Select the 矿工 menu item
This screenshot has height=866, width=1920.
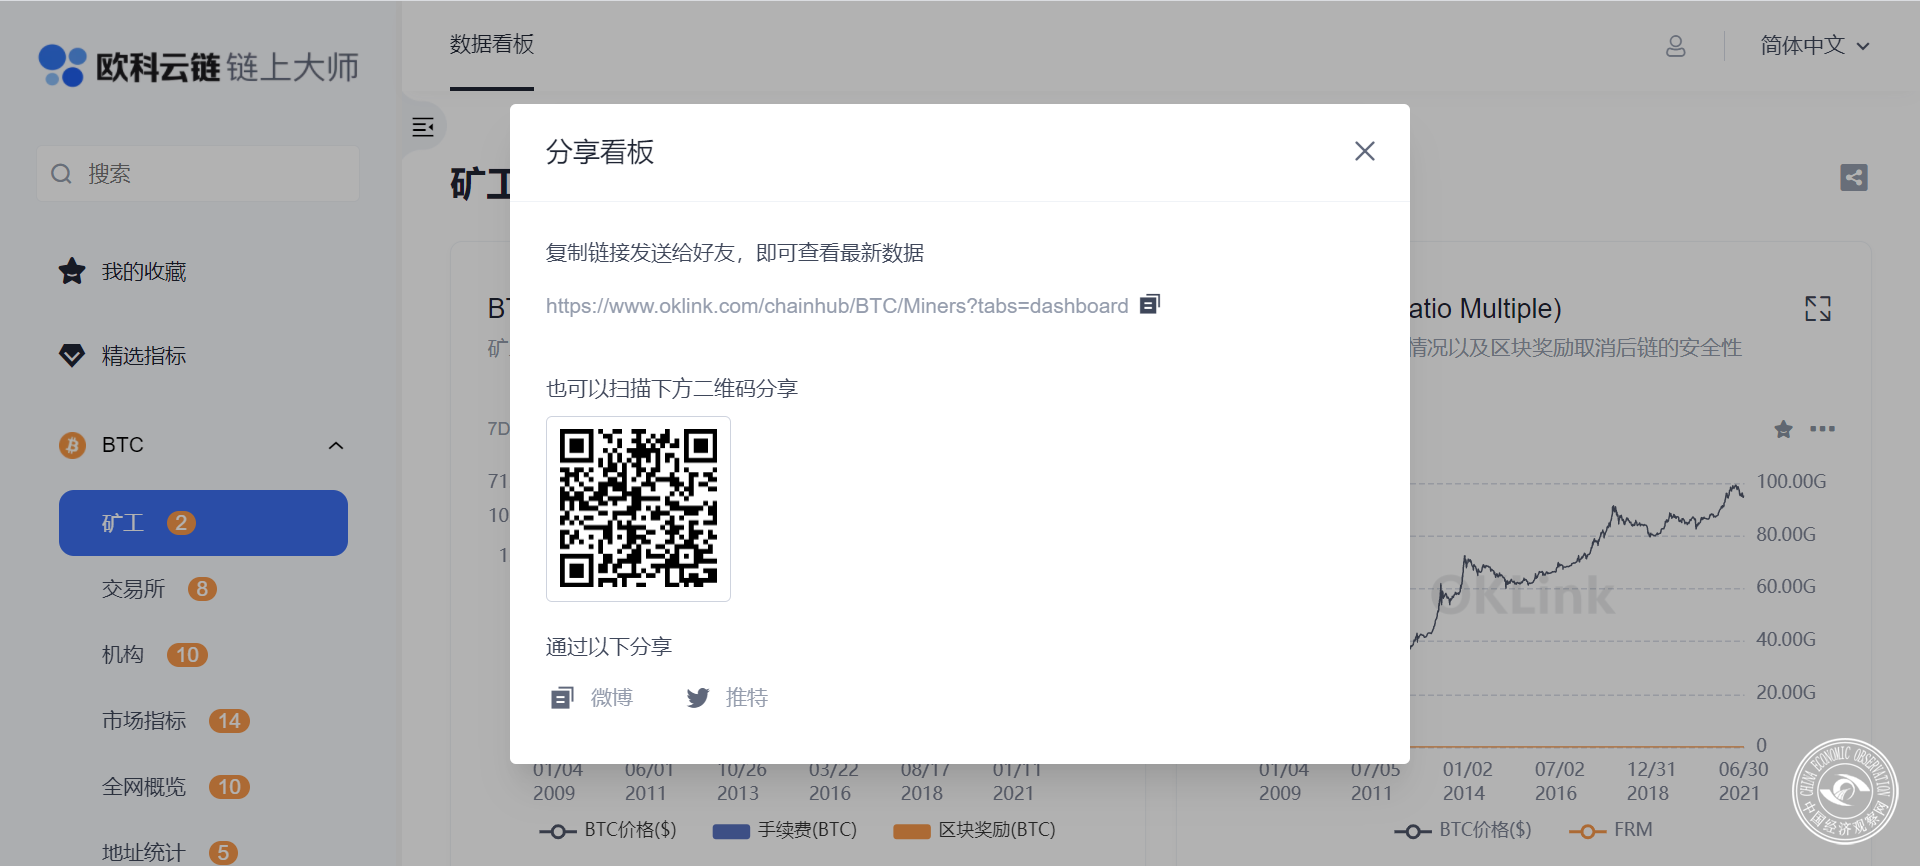[x=203, y=523]
